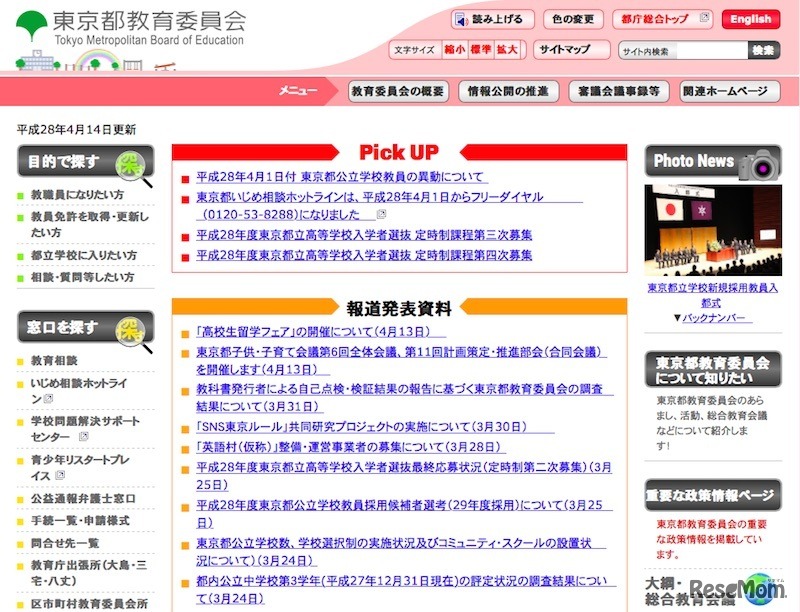Open 大綱・総合教育会議 banner
Image resolution: width=800 pixels, height=612 pixels.
pos(713,592)
